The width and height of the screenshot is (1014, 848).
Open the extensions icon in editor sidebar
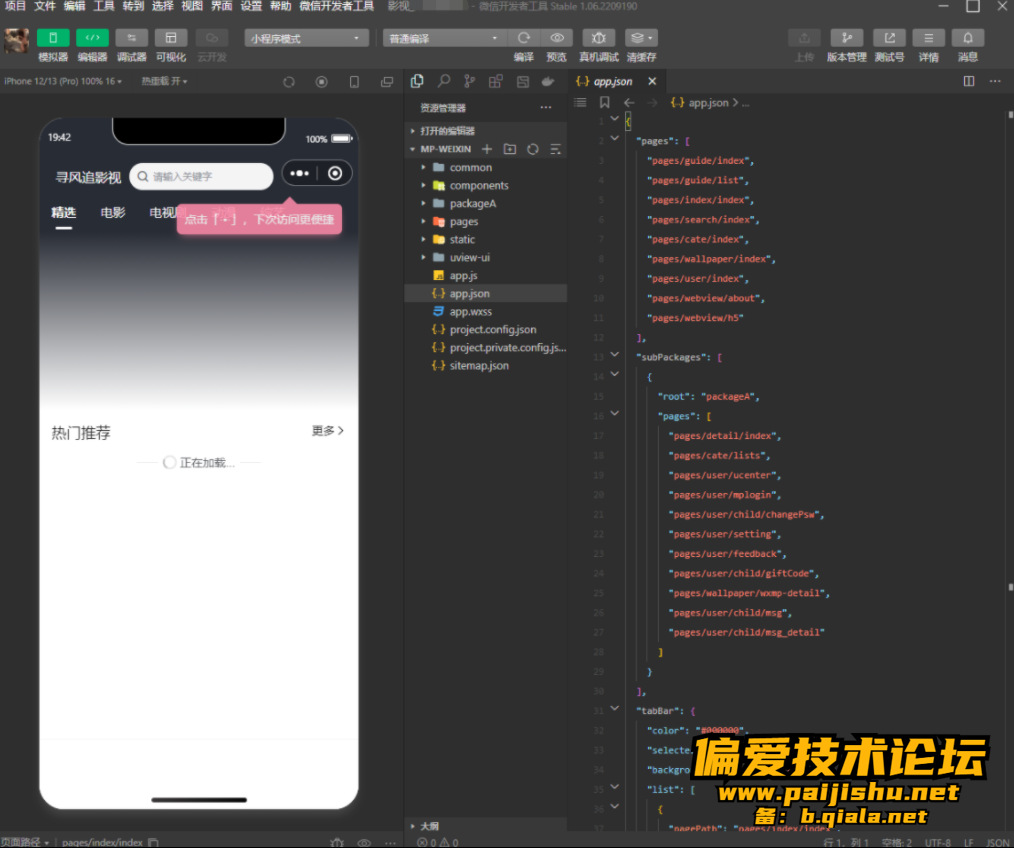[495, 82]
